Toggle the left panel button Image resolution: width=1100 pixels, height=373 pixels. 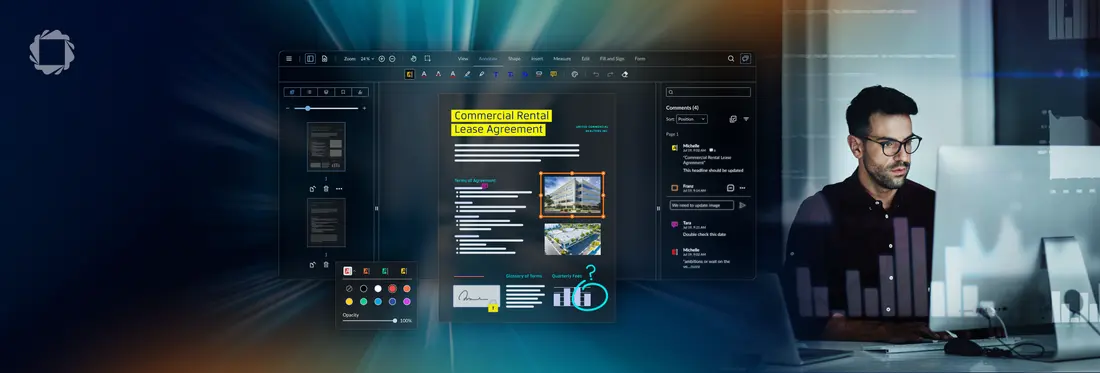310,59
